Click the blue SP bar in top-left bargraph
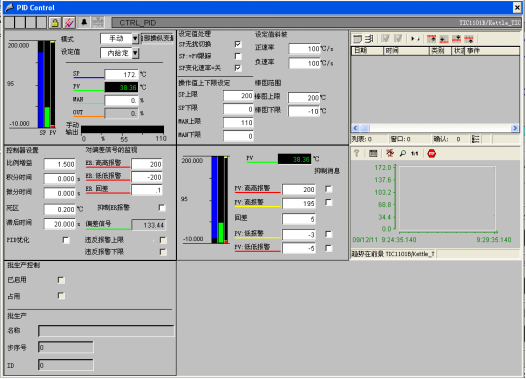Viewport: 526px width, 379px height. click(x=41, y=89)
